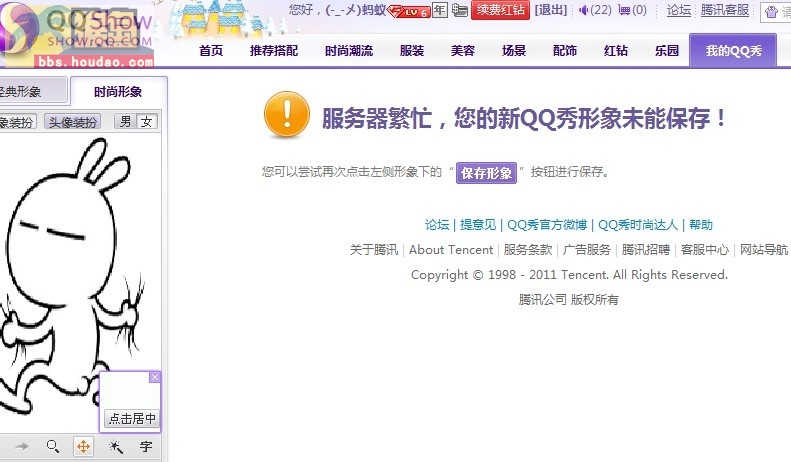Open 腾讯招聘 footer link

(x=646, y=250)
